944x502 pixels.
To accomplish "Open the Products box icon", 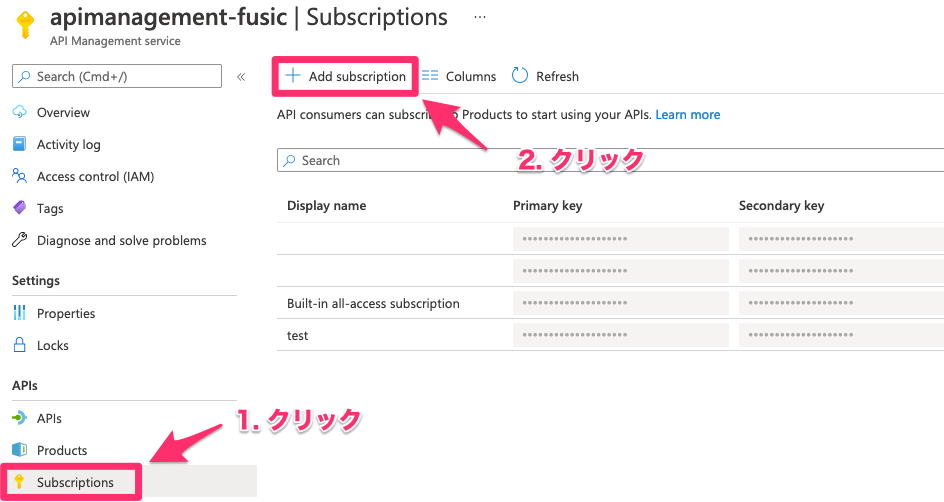I will pyautogui.click(x=19, y=450).
